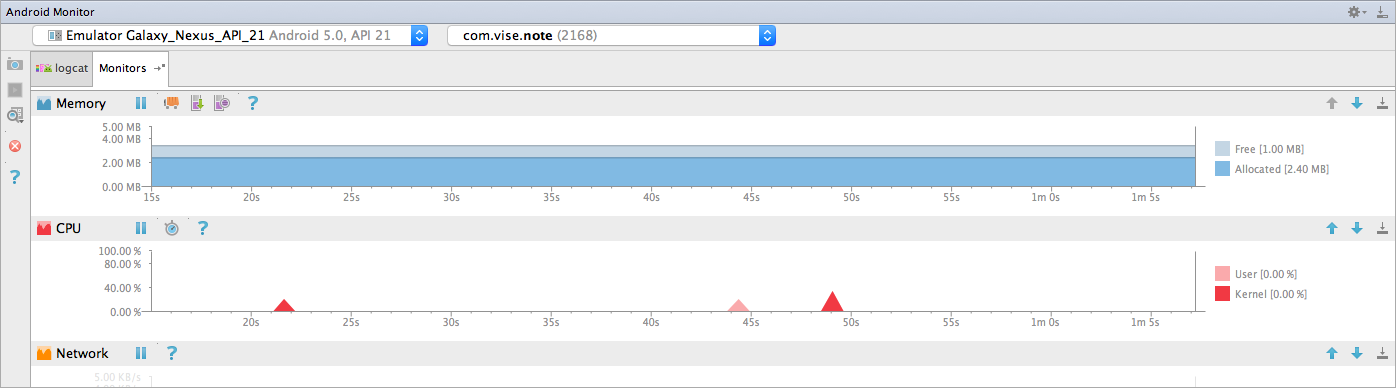Click the screen capture camera icon
The height and width of the screenshot is (388, 1396).
(15, 64)
